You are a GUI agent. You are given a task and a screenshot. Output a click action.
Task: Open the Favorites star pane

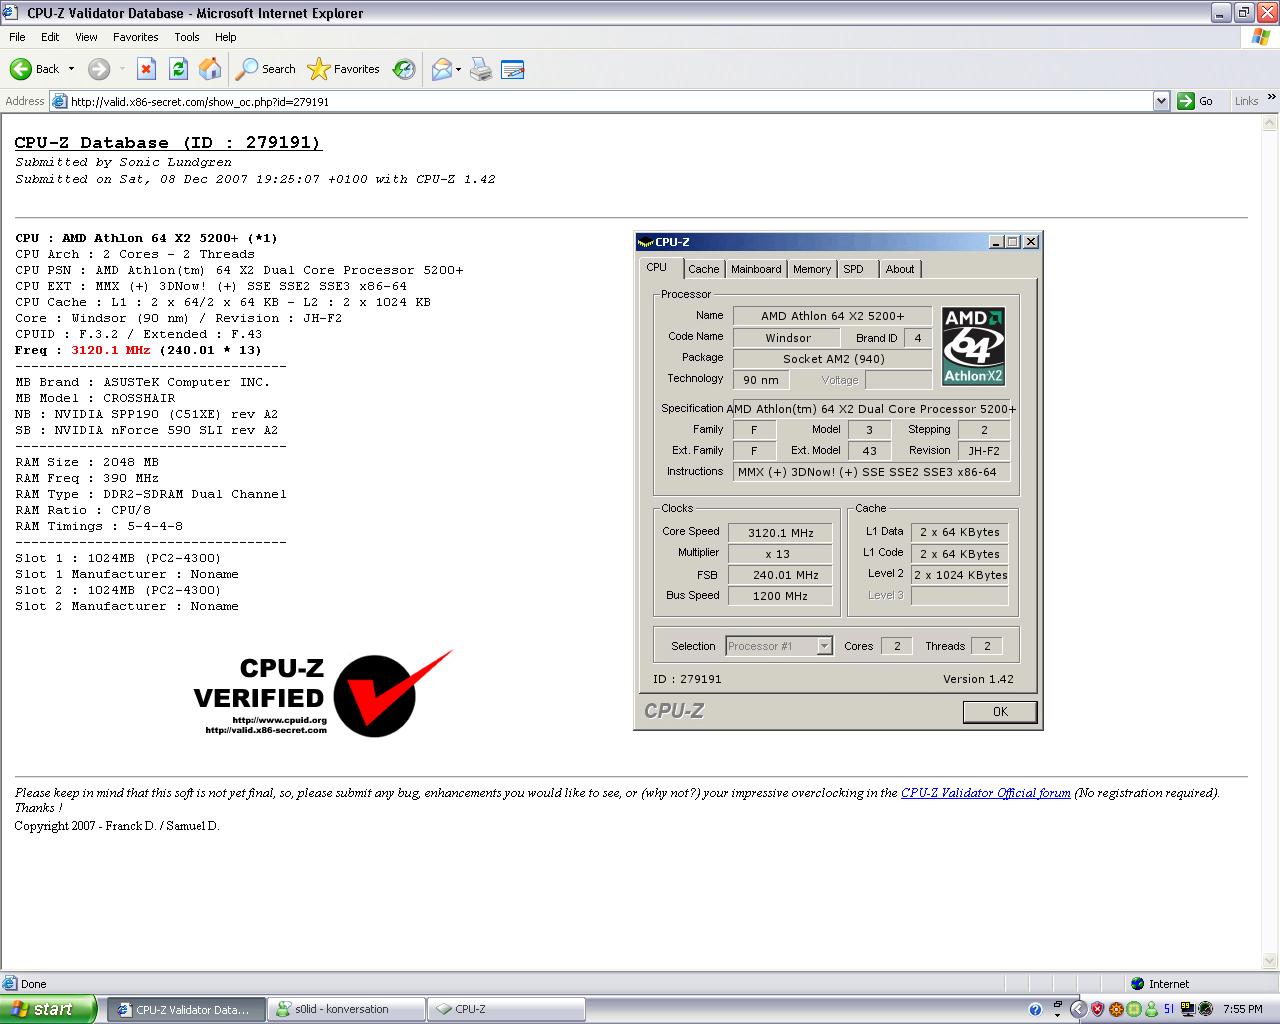pos(344,69)
